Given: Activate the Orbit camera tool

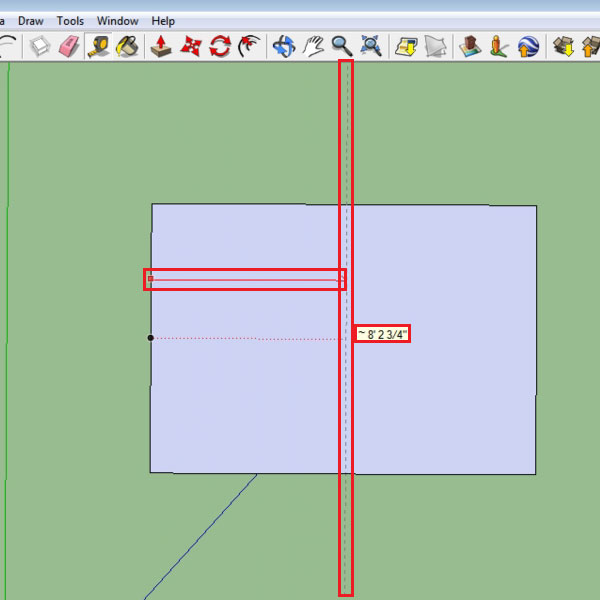Looking at the screenshot, I should [x=284, y=46].
